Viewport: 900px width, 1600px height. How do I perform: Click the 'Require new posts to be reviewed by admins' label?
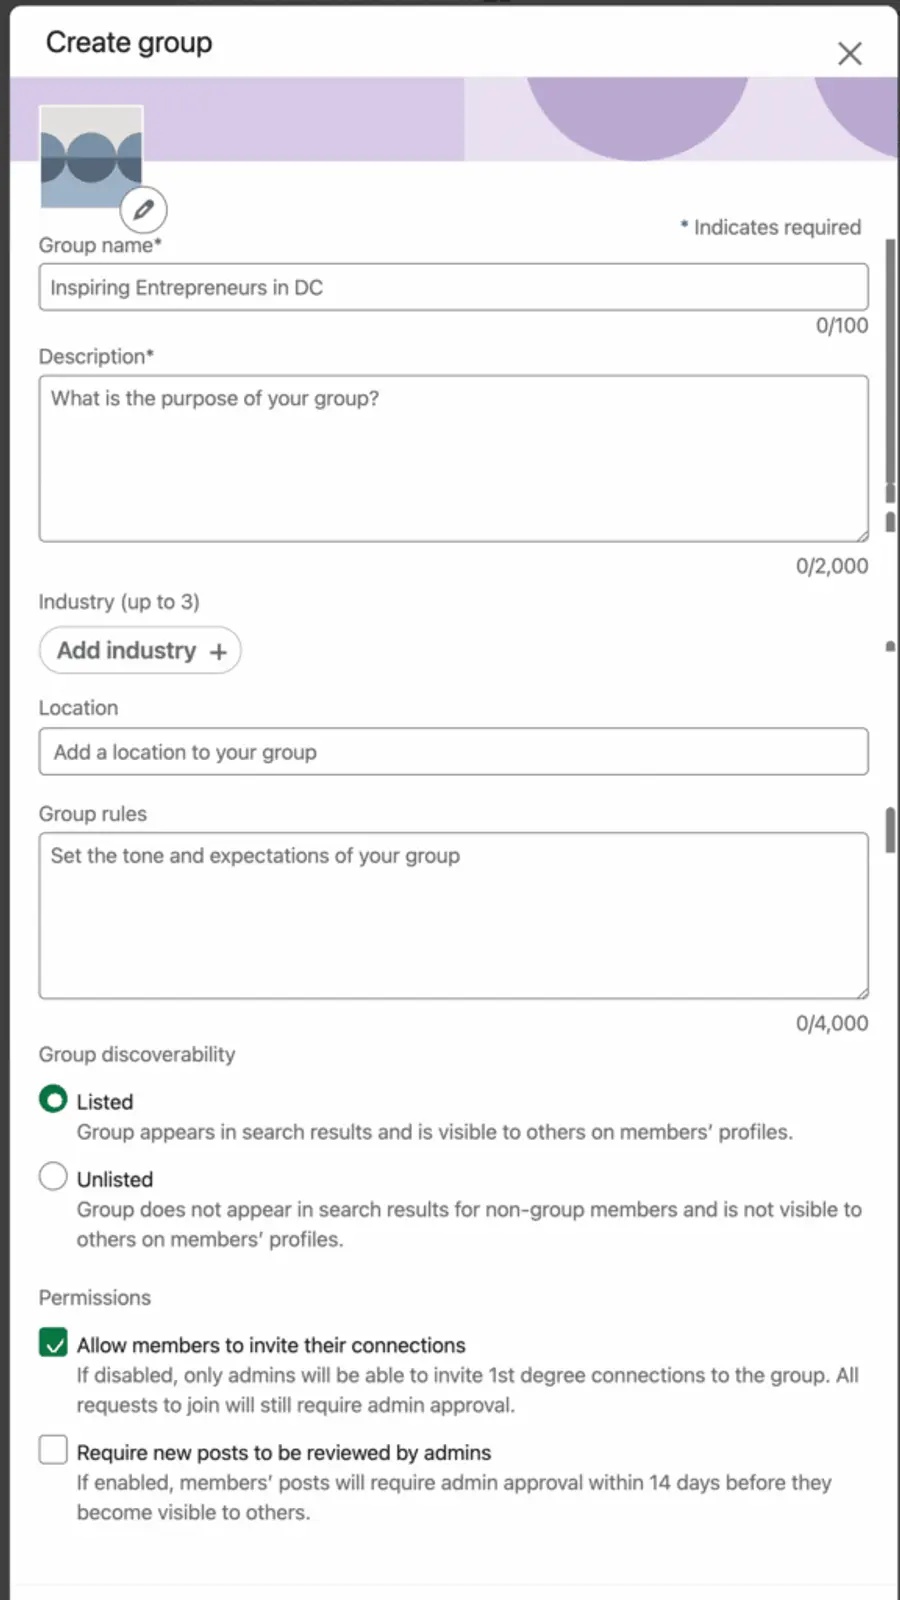(x=284, y=1453)
